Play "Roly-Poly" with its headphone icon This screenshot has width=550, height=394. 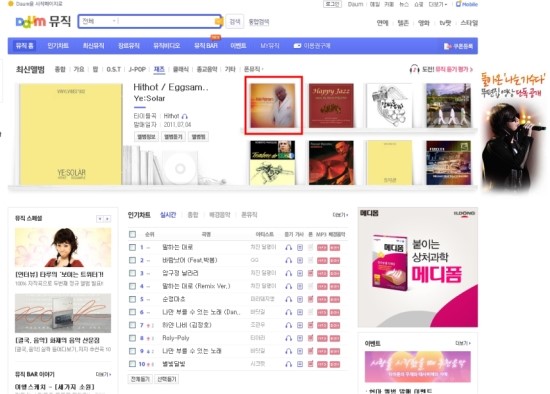tap(288, 338)
